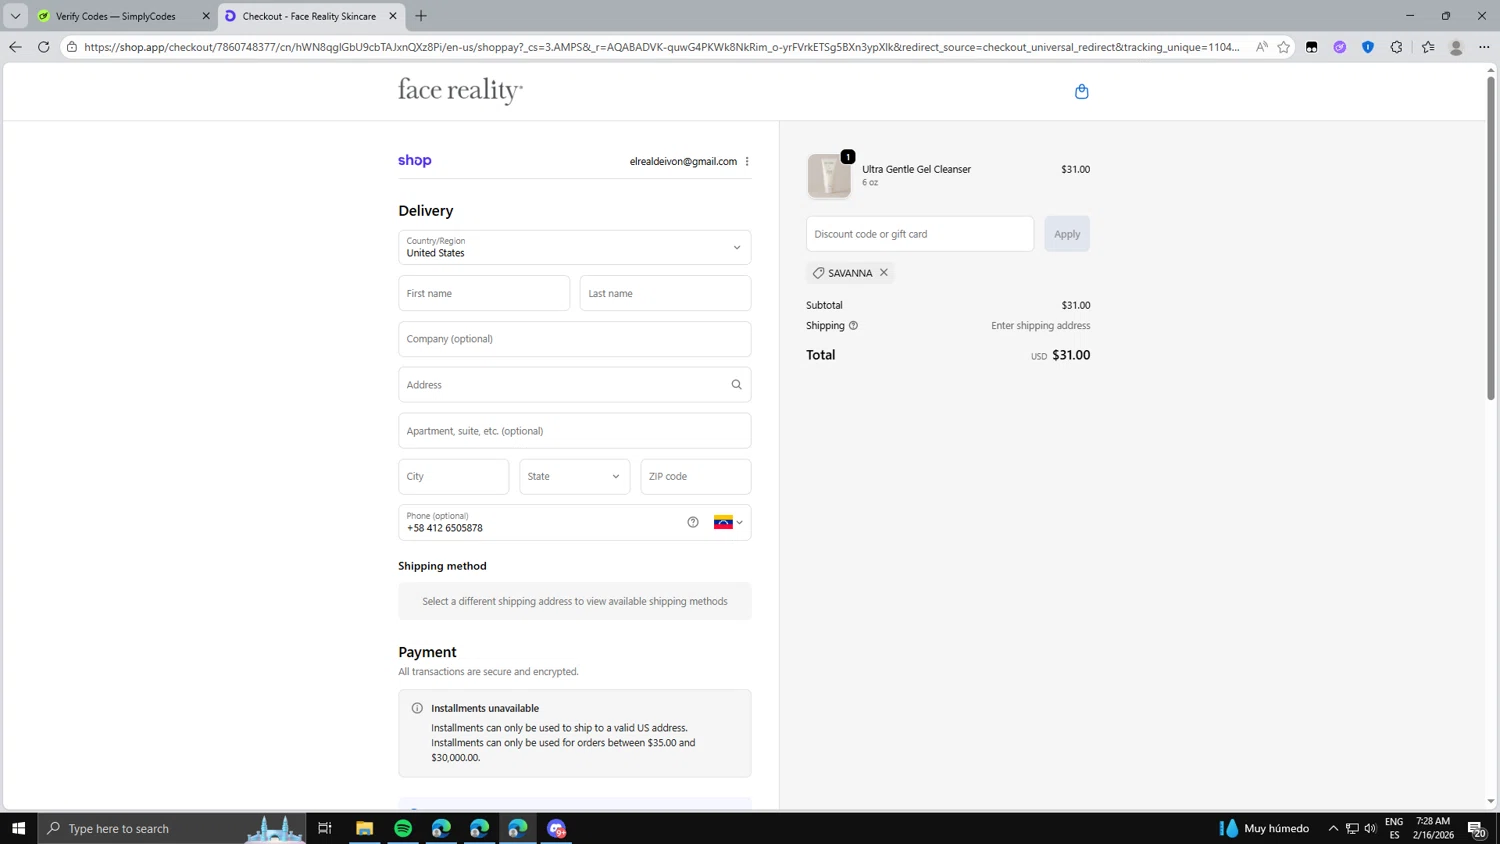This screenshot has width=1500, height=844.
Task: Click the page vertical scrollbar
Action: pos(1490,240)
